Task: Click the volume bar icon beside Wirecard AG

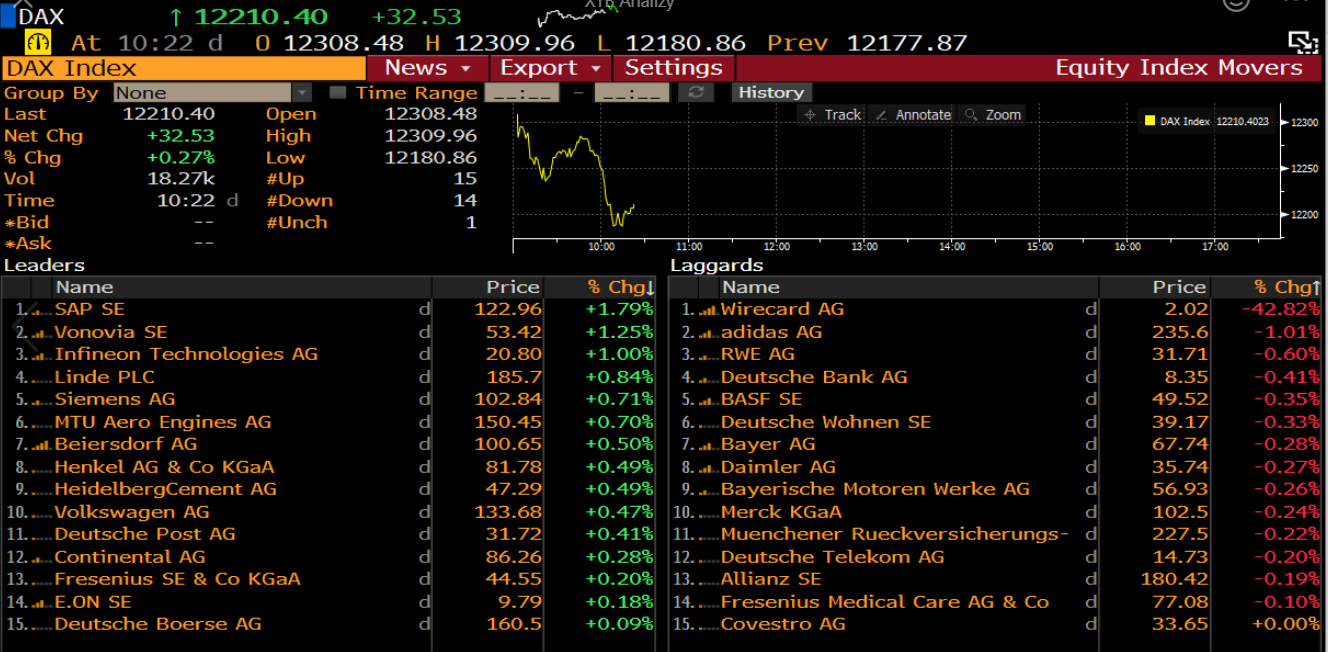Action: coord(707,310)
